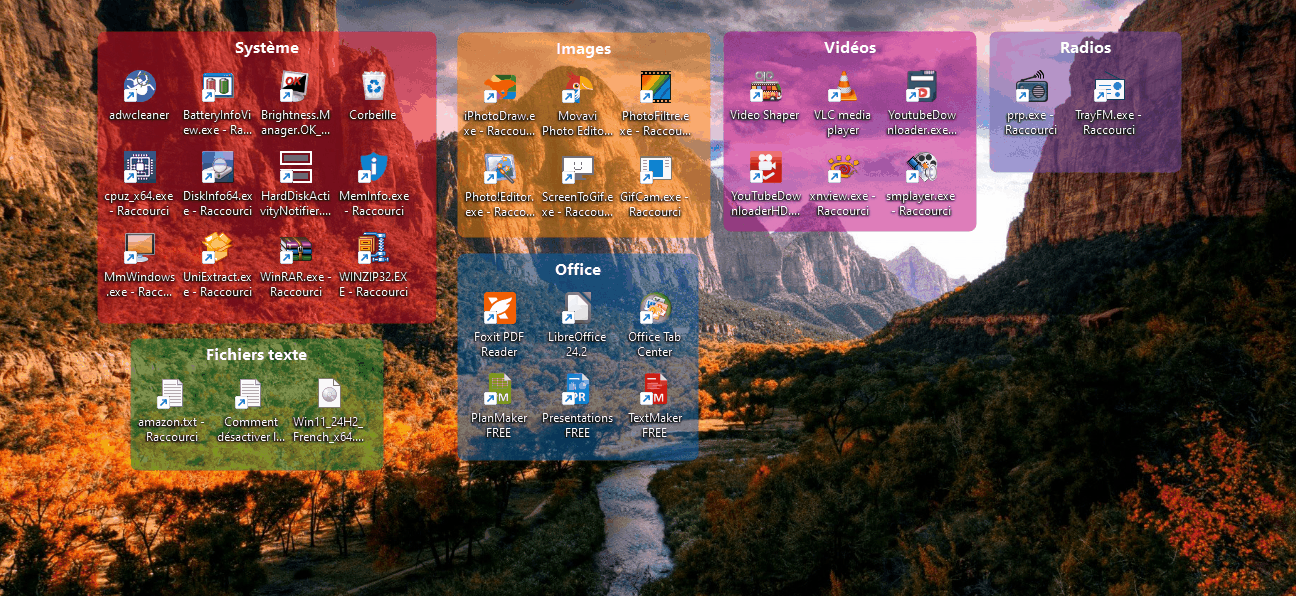Launch the BatteryInfoView.exe shortcut
Image resolution: width=1296 pixels, height=596 pixels.
point(217,86)
